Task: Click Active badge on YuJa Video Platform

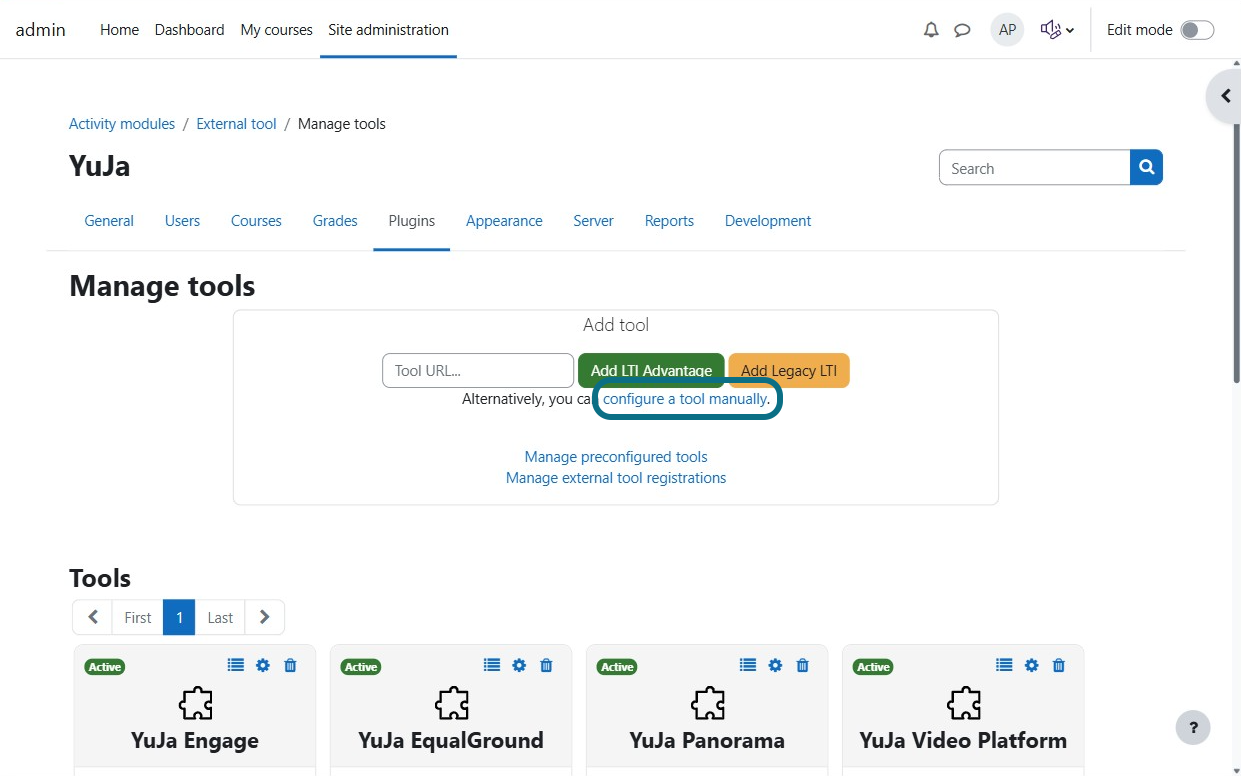Action: (873, 667)
